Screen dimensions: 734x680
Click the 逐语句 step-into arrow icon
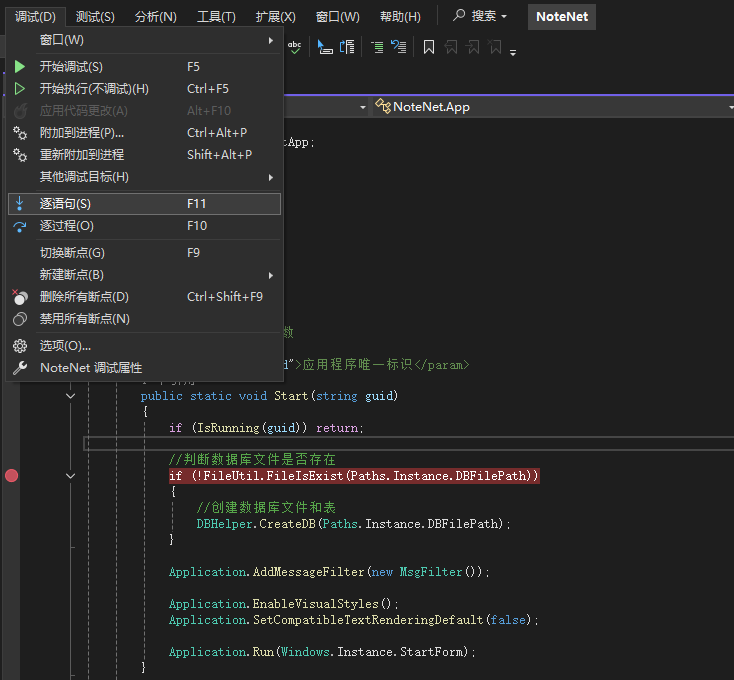20,203
